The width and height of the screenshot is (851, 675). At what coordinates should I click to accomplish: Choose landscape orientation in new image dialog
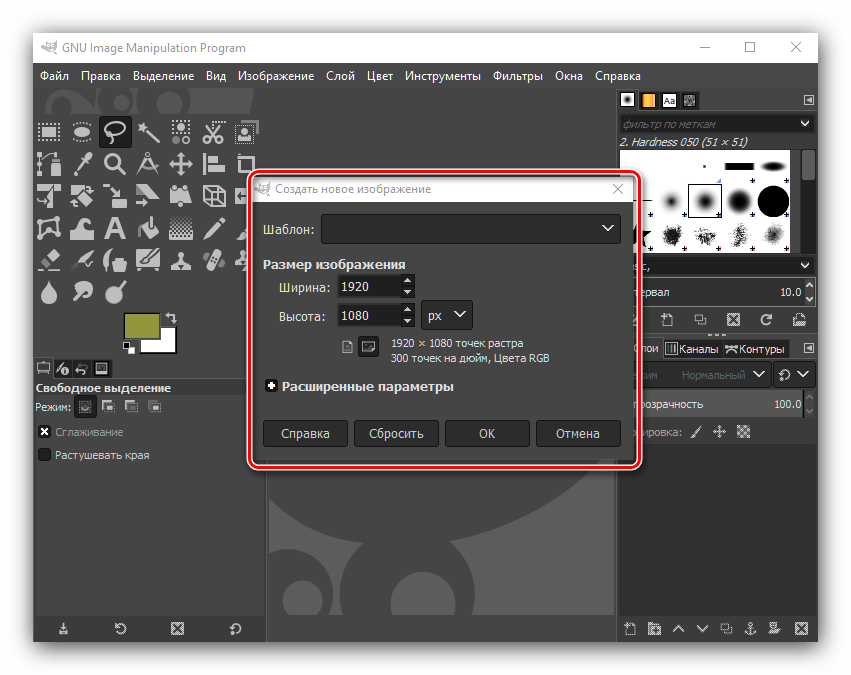pos(369,347)
